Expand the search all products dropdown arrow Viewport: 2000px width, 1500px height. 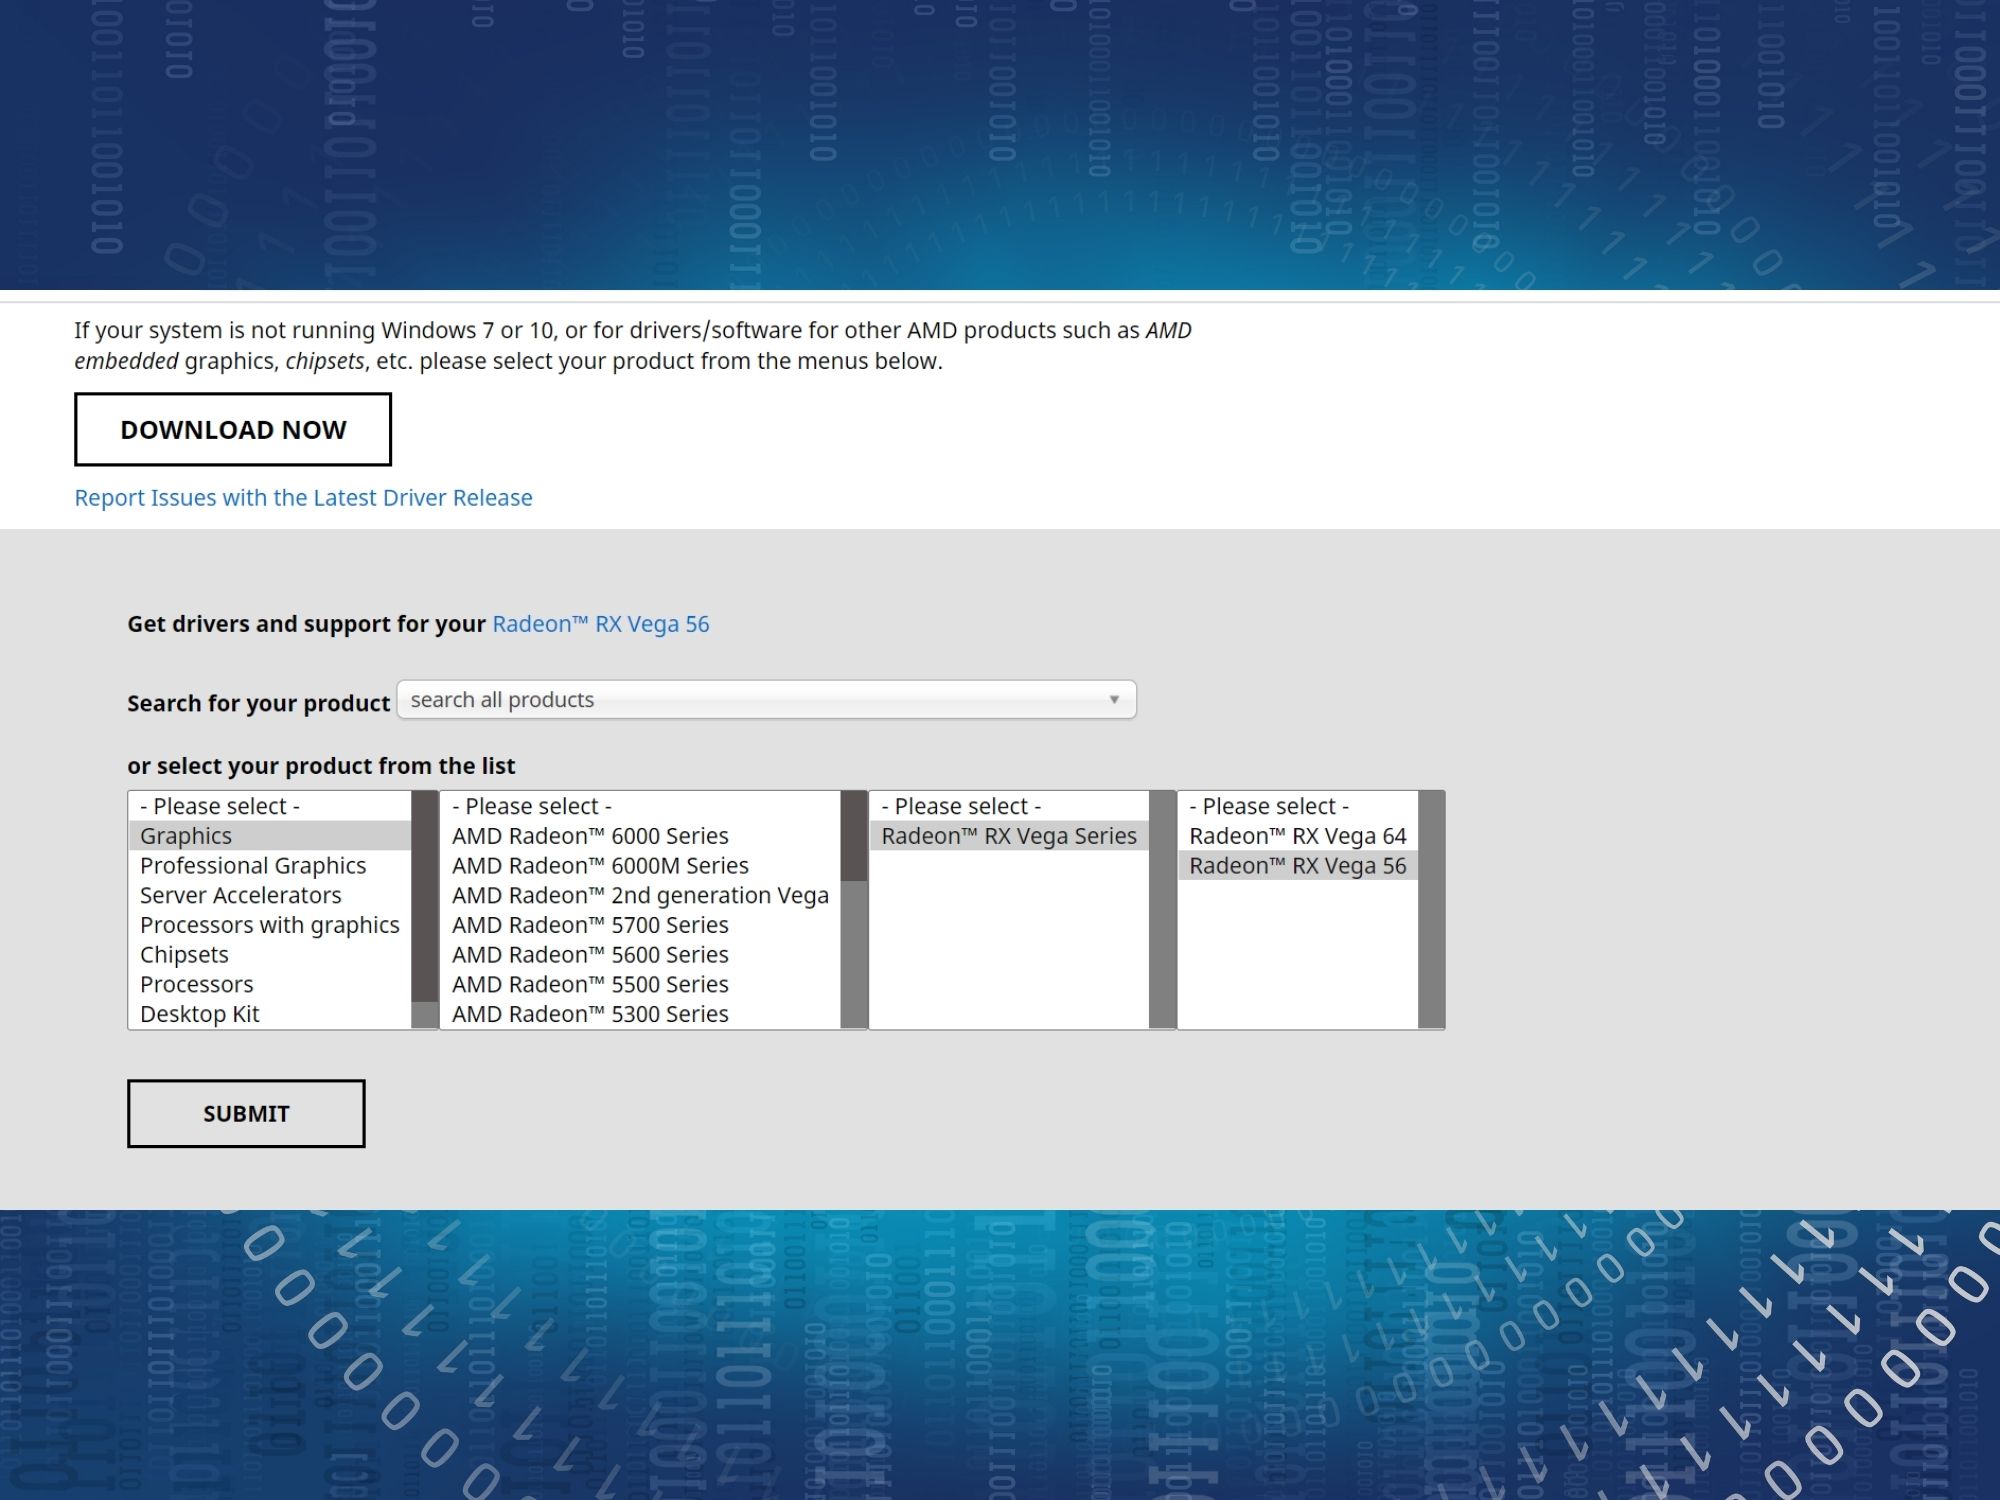tap(1114, 699)
